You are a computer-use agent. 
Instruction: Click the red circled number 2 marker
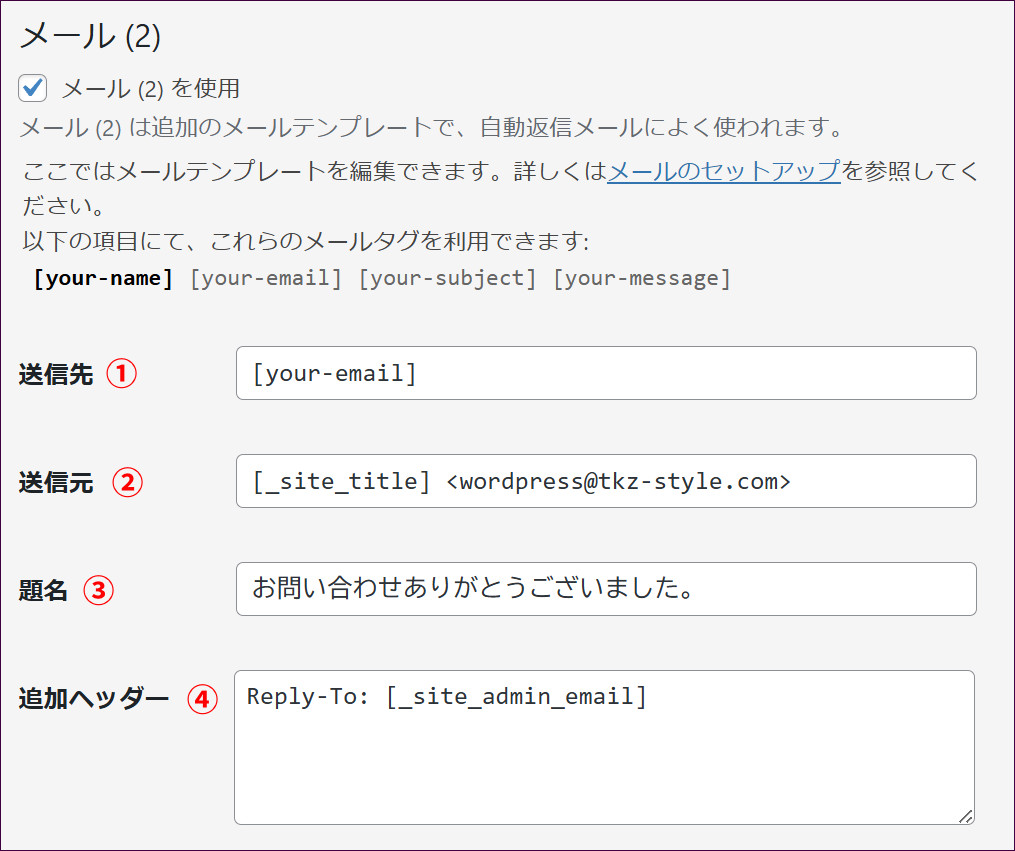pyautogui.click(x=127, y=482)
